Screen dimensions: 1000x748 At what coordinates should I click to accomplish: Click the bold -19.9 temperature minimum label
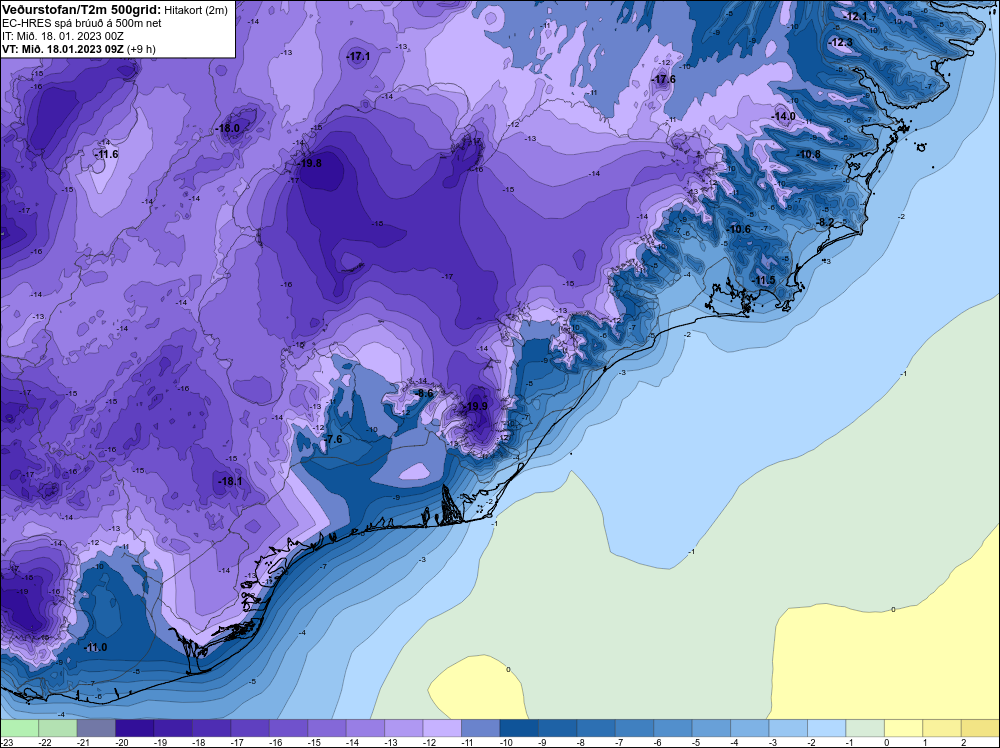(x=475, y=406)
